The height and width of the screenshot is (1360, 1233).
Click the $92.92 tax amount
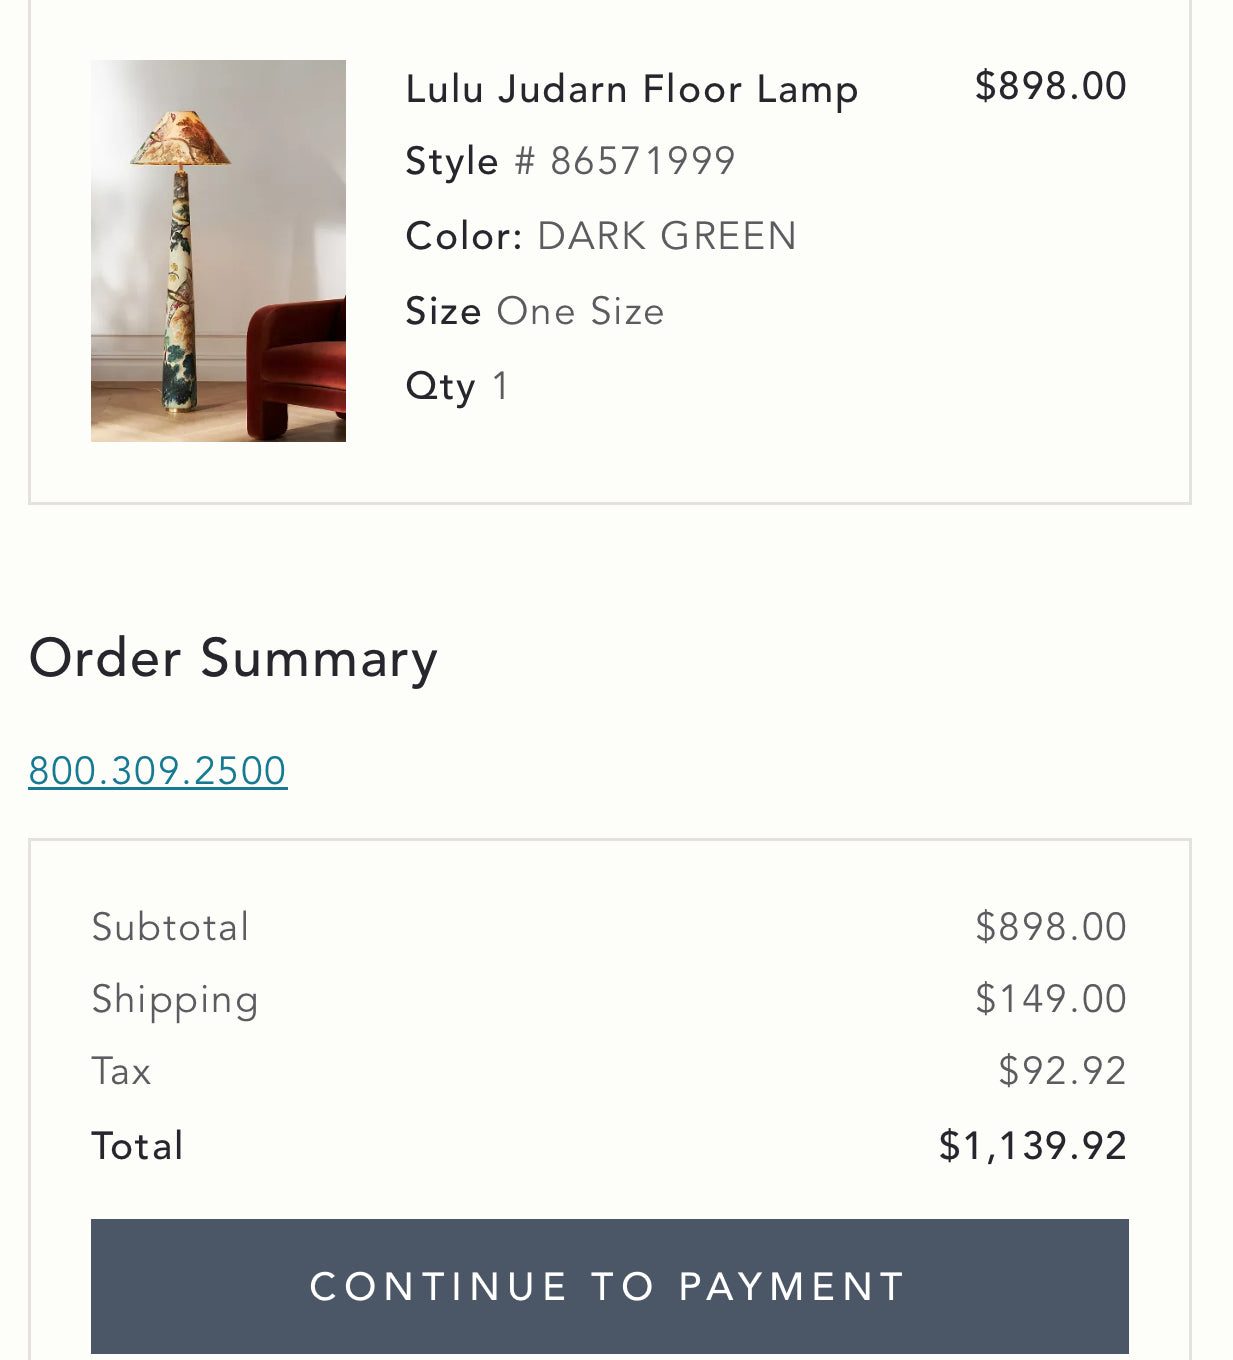click(1062, 1071)
